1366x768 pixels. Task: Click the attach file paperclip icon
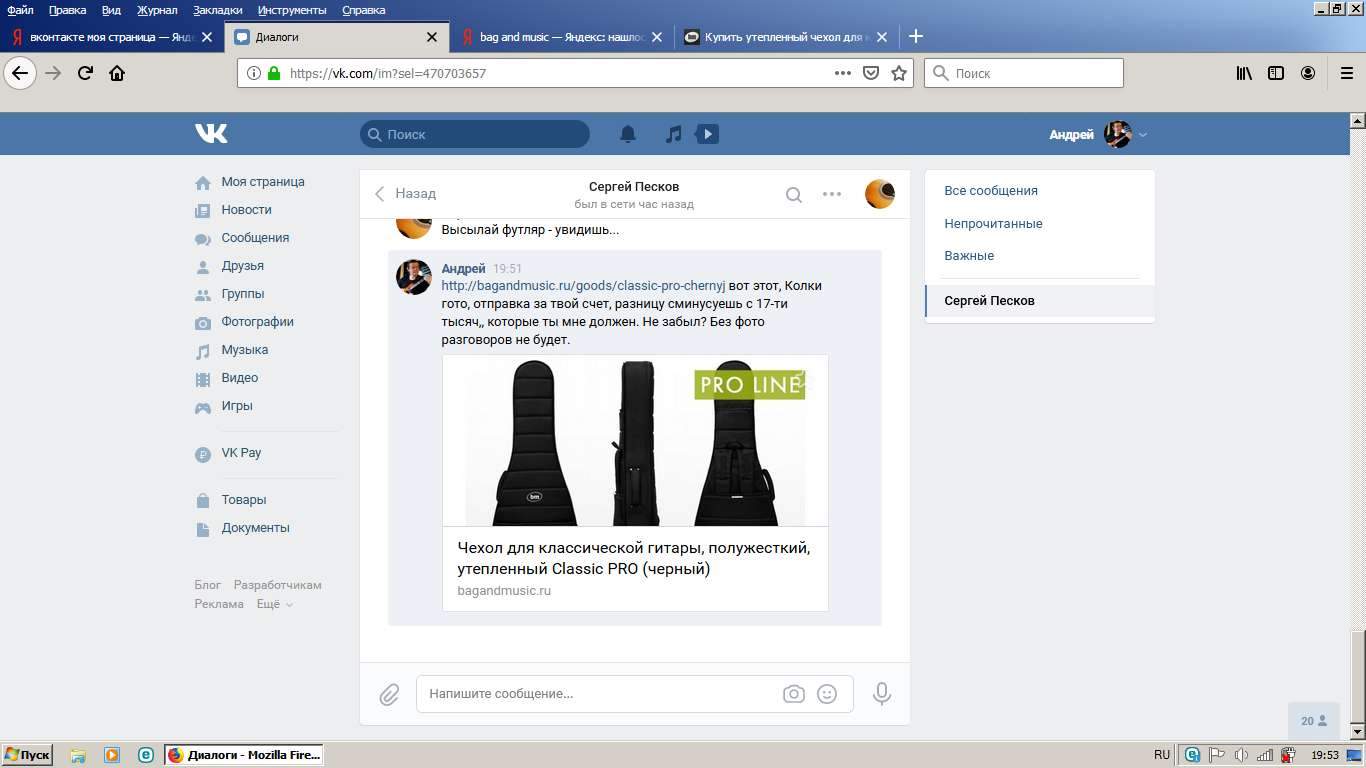click(x=389, y=694)
